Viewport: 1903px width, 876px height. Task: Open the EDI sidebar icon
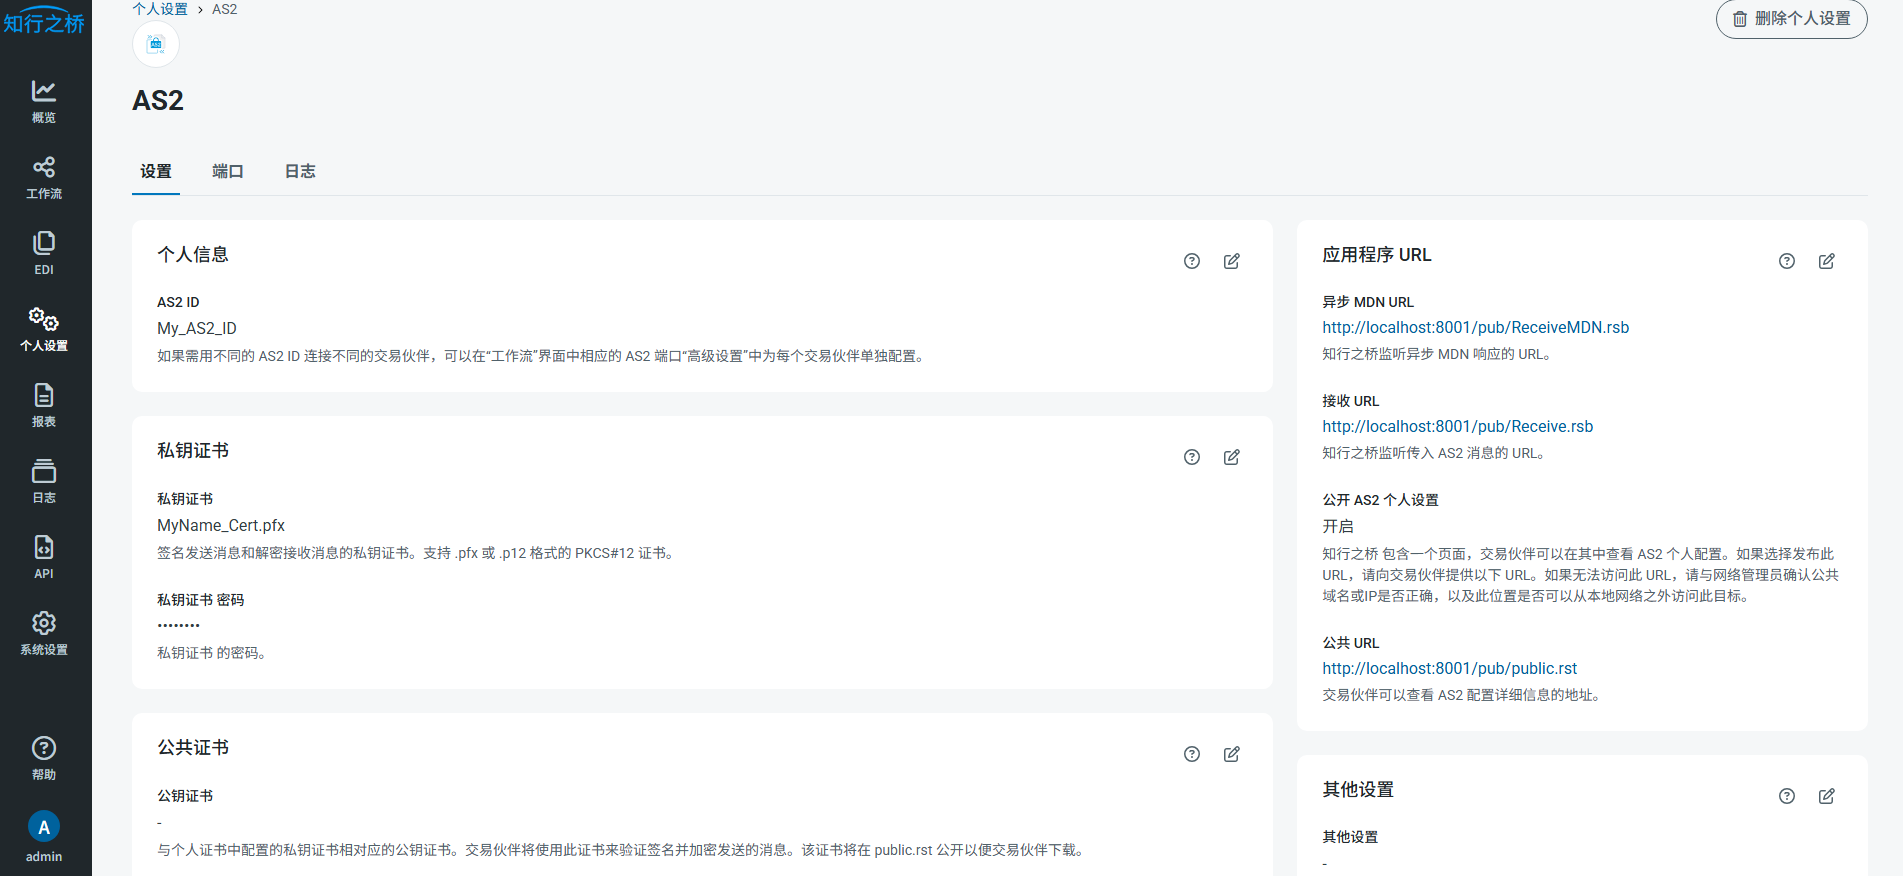[44, 253]
